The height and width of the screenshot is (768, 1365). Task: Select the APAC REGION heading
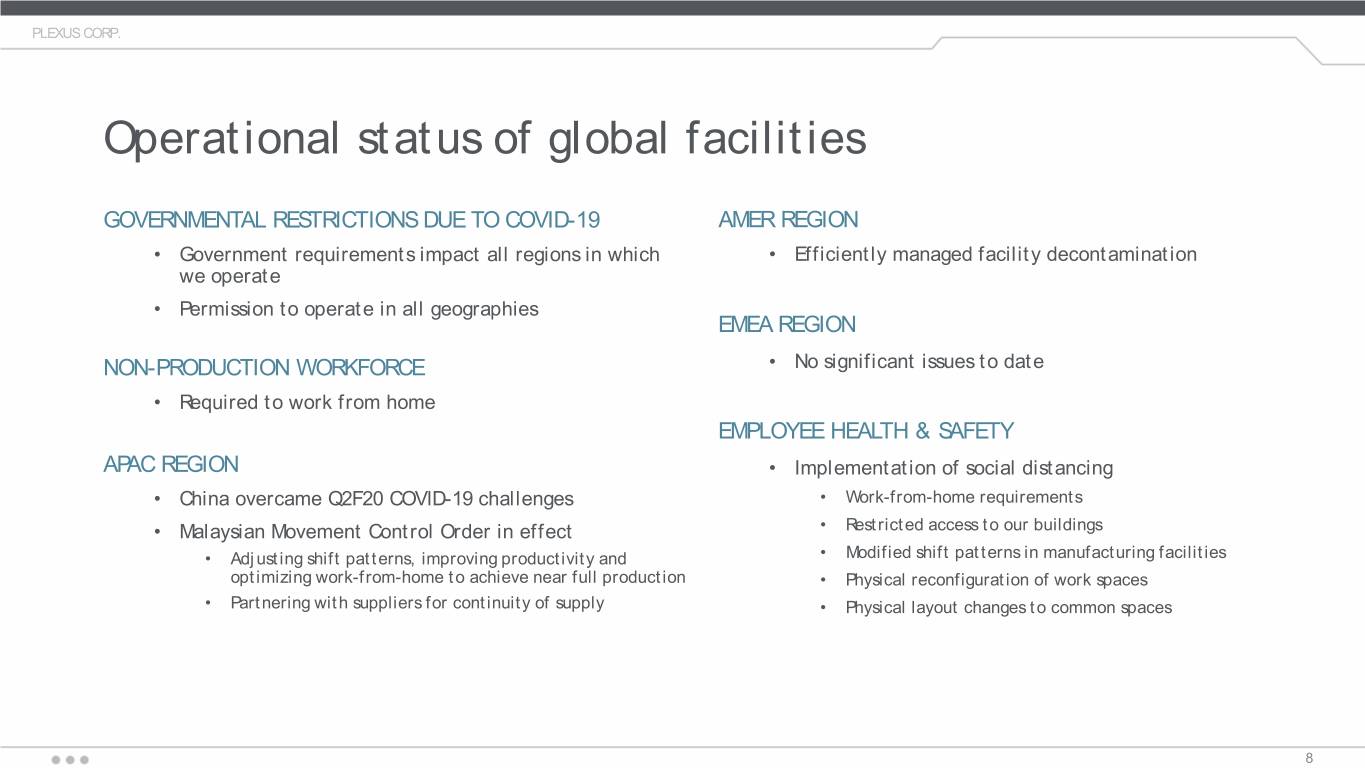(171, 464)
